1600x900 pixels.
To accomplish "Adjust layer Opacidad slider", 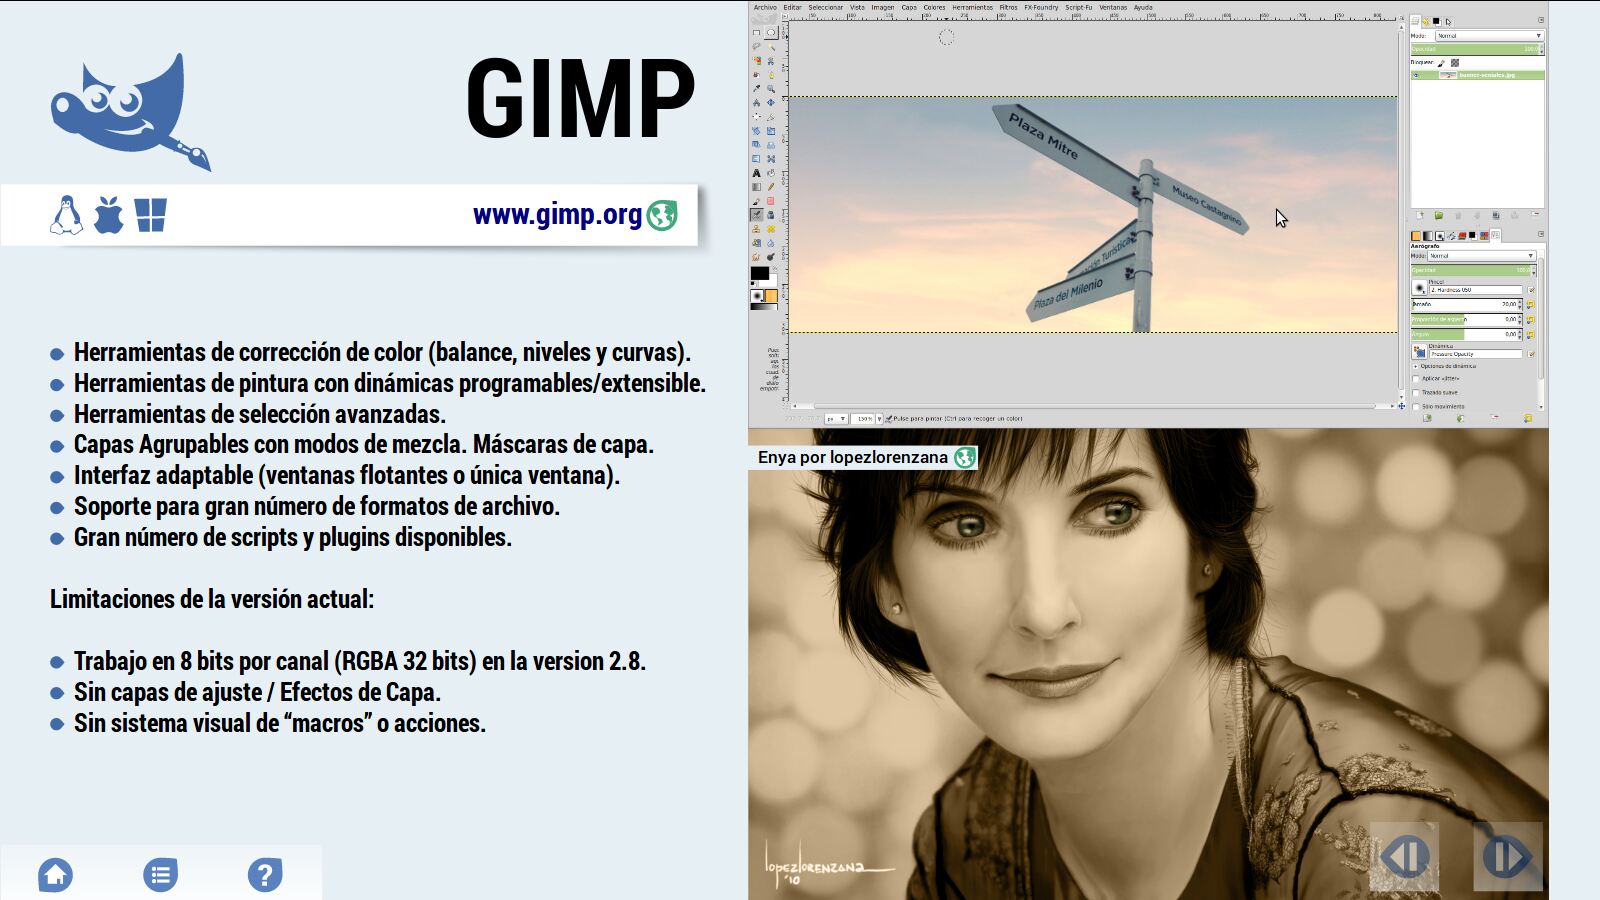I will pyautogui.click(x=1477, y=49).
